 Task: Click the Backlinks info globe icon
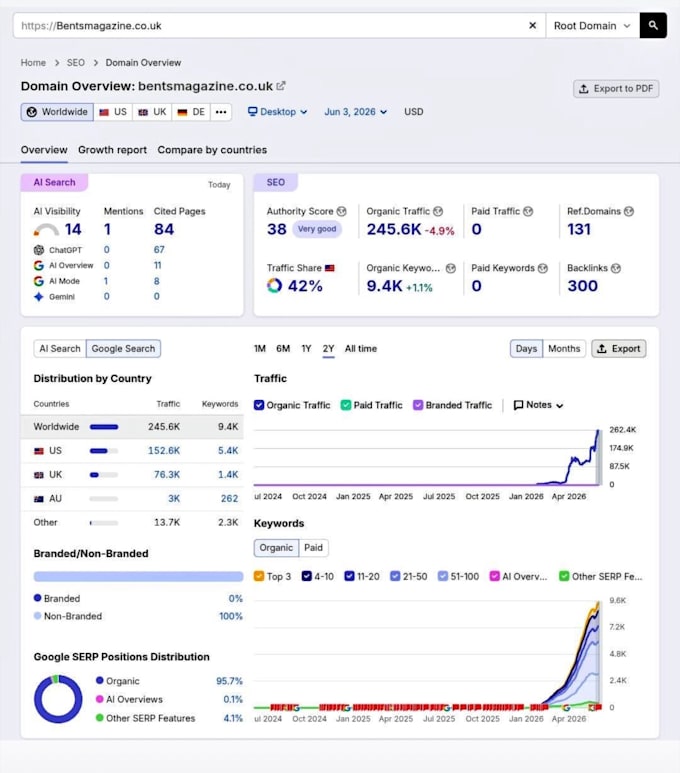point(616,268)
